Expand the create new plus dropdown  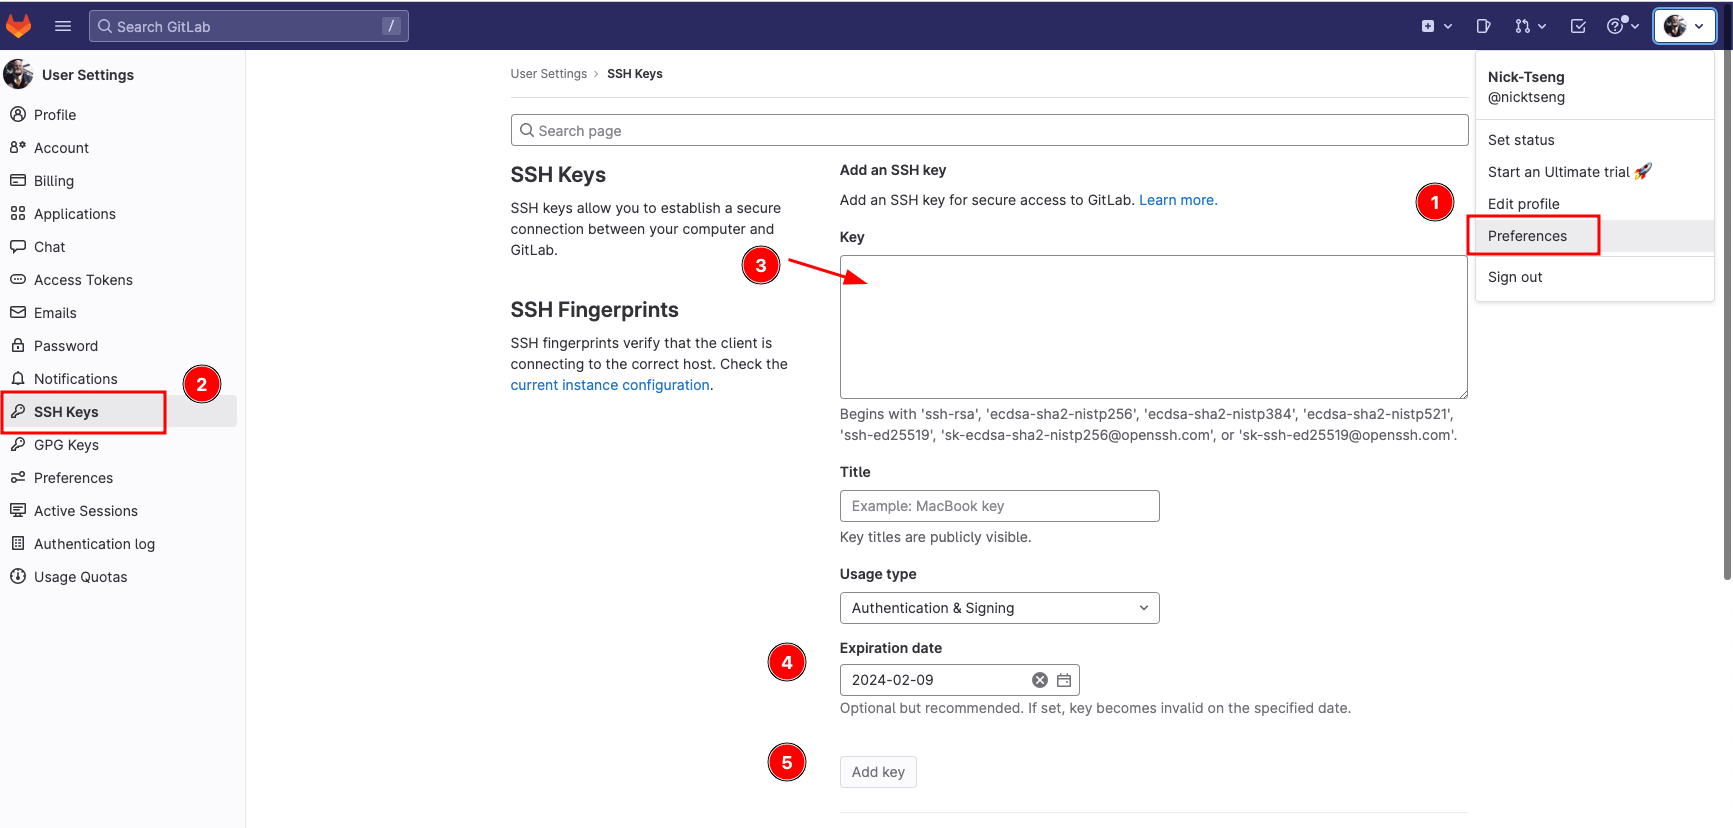tap(1436, 26)
